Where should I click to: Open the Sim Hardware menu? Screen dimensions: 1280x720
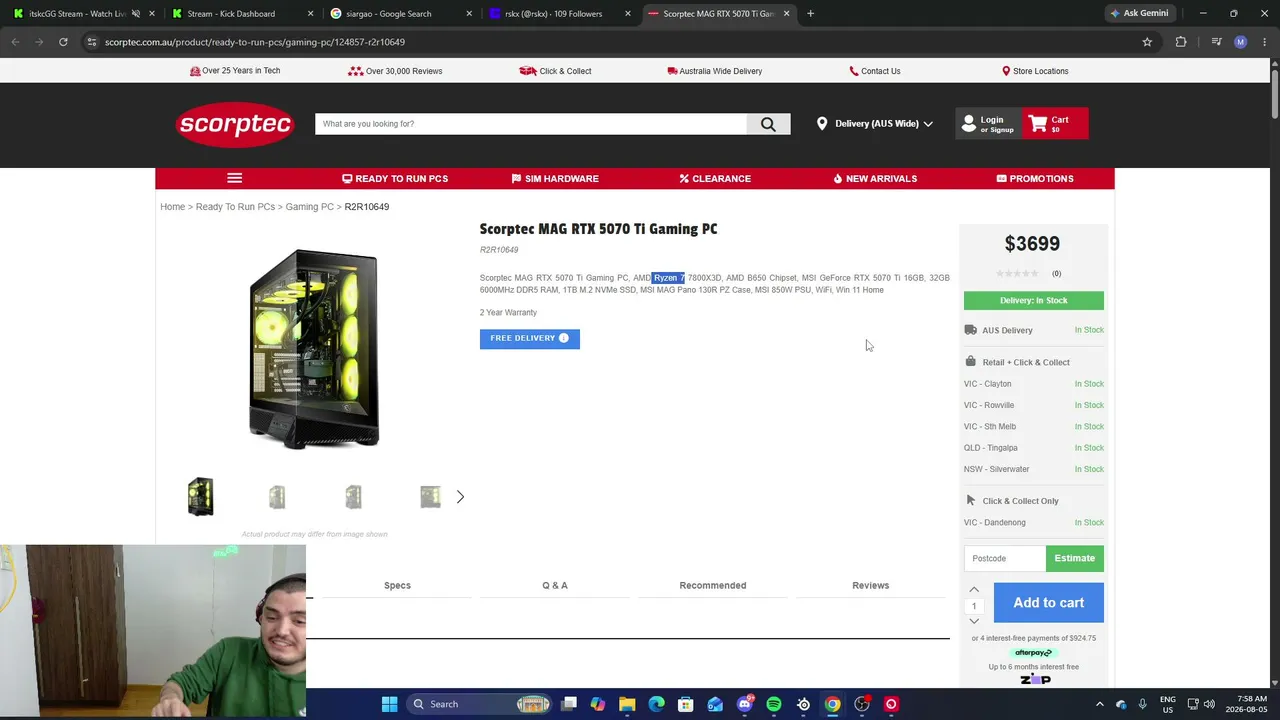tap(555, 178)
